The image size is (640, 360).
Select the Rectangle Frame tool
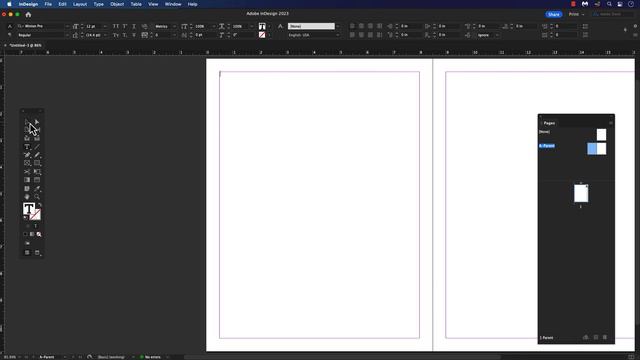pyautogui.click(x=27, y=163)
